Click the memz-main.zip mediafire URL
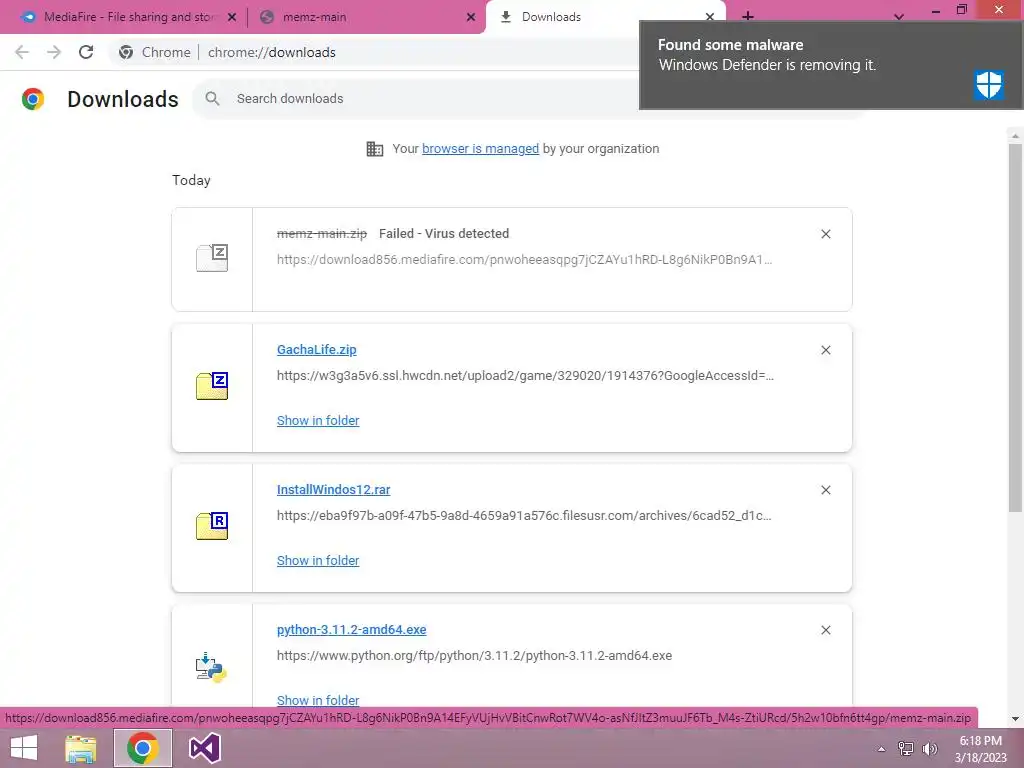The height and width of the screenshot is (768, 1024). 524,260
